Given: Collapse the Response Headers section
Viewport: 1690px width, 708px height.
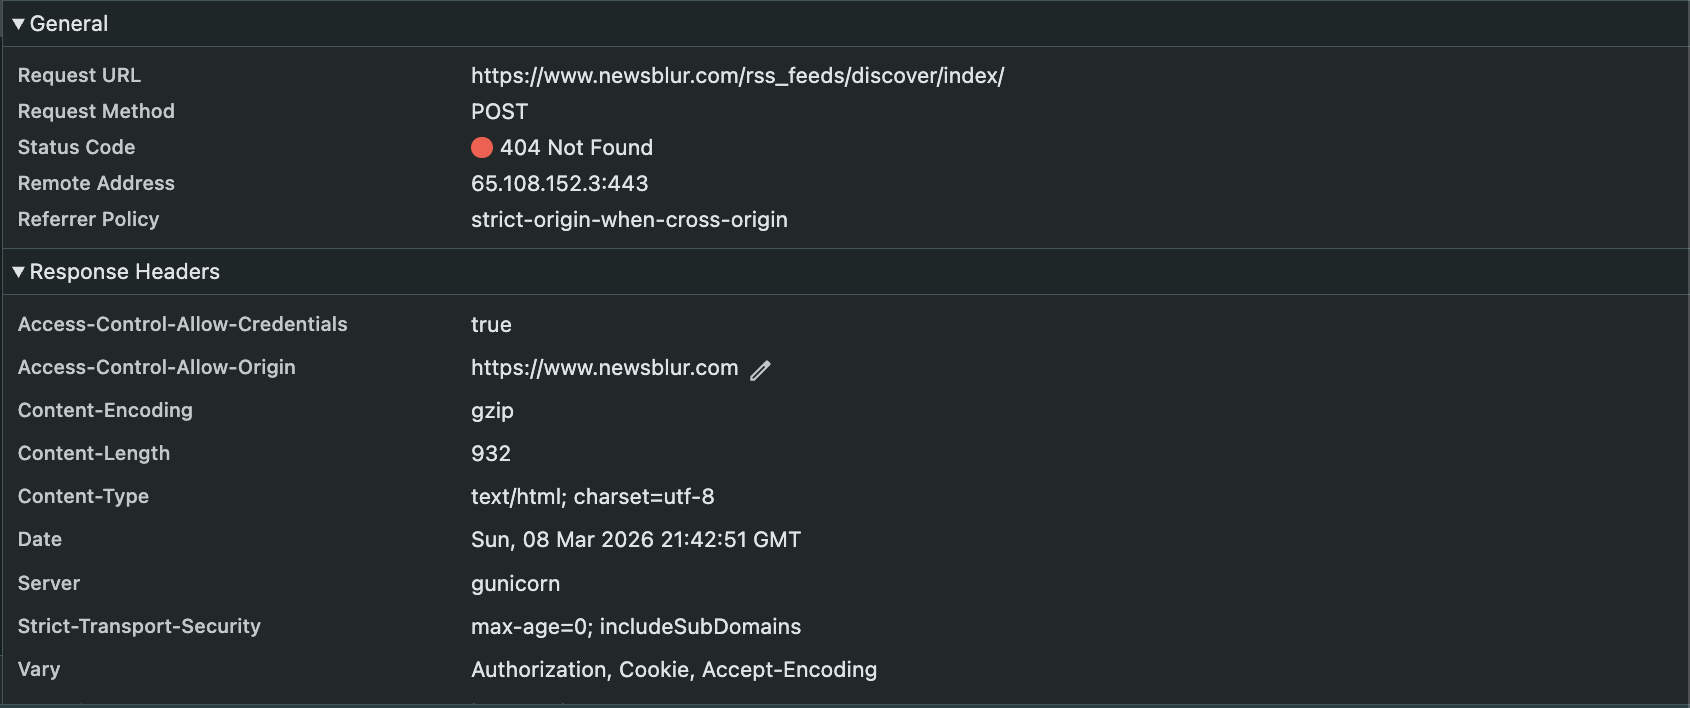Looking at the screenshot, I should (x=18, y=272).
